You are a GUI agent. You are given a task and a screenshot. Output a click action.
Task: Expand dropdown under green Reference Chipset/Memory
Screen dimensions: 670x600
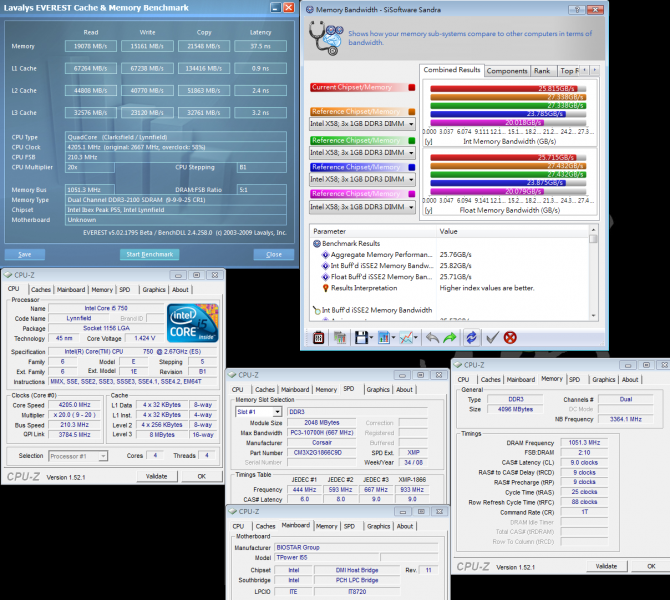point(411,152)
